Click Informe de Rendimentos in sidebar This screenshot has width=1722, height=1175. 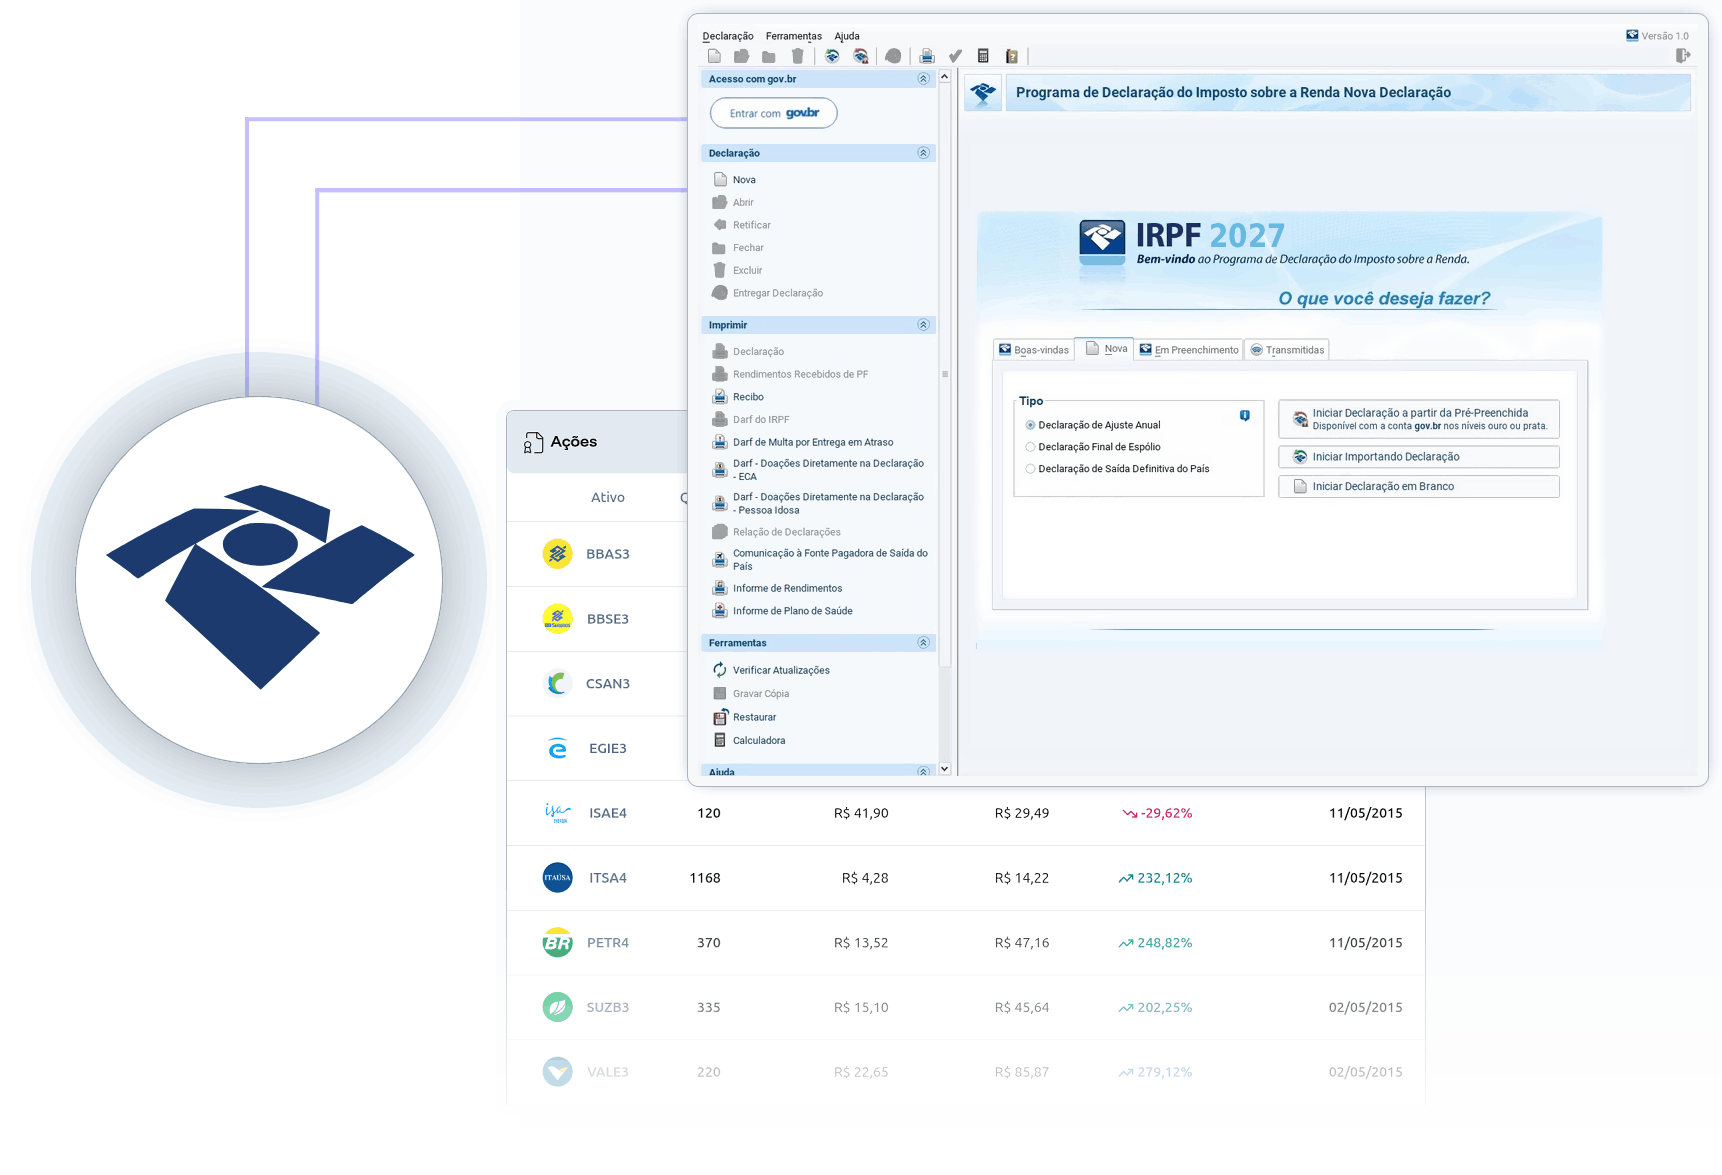pos(777,588)
